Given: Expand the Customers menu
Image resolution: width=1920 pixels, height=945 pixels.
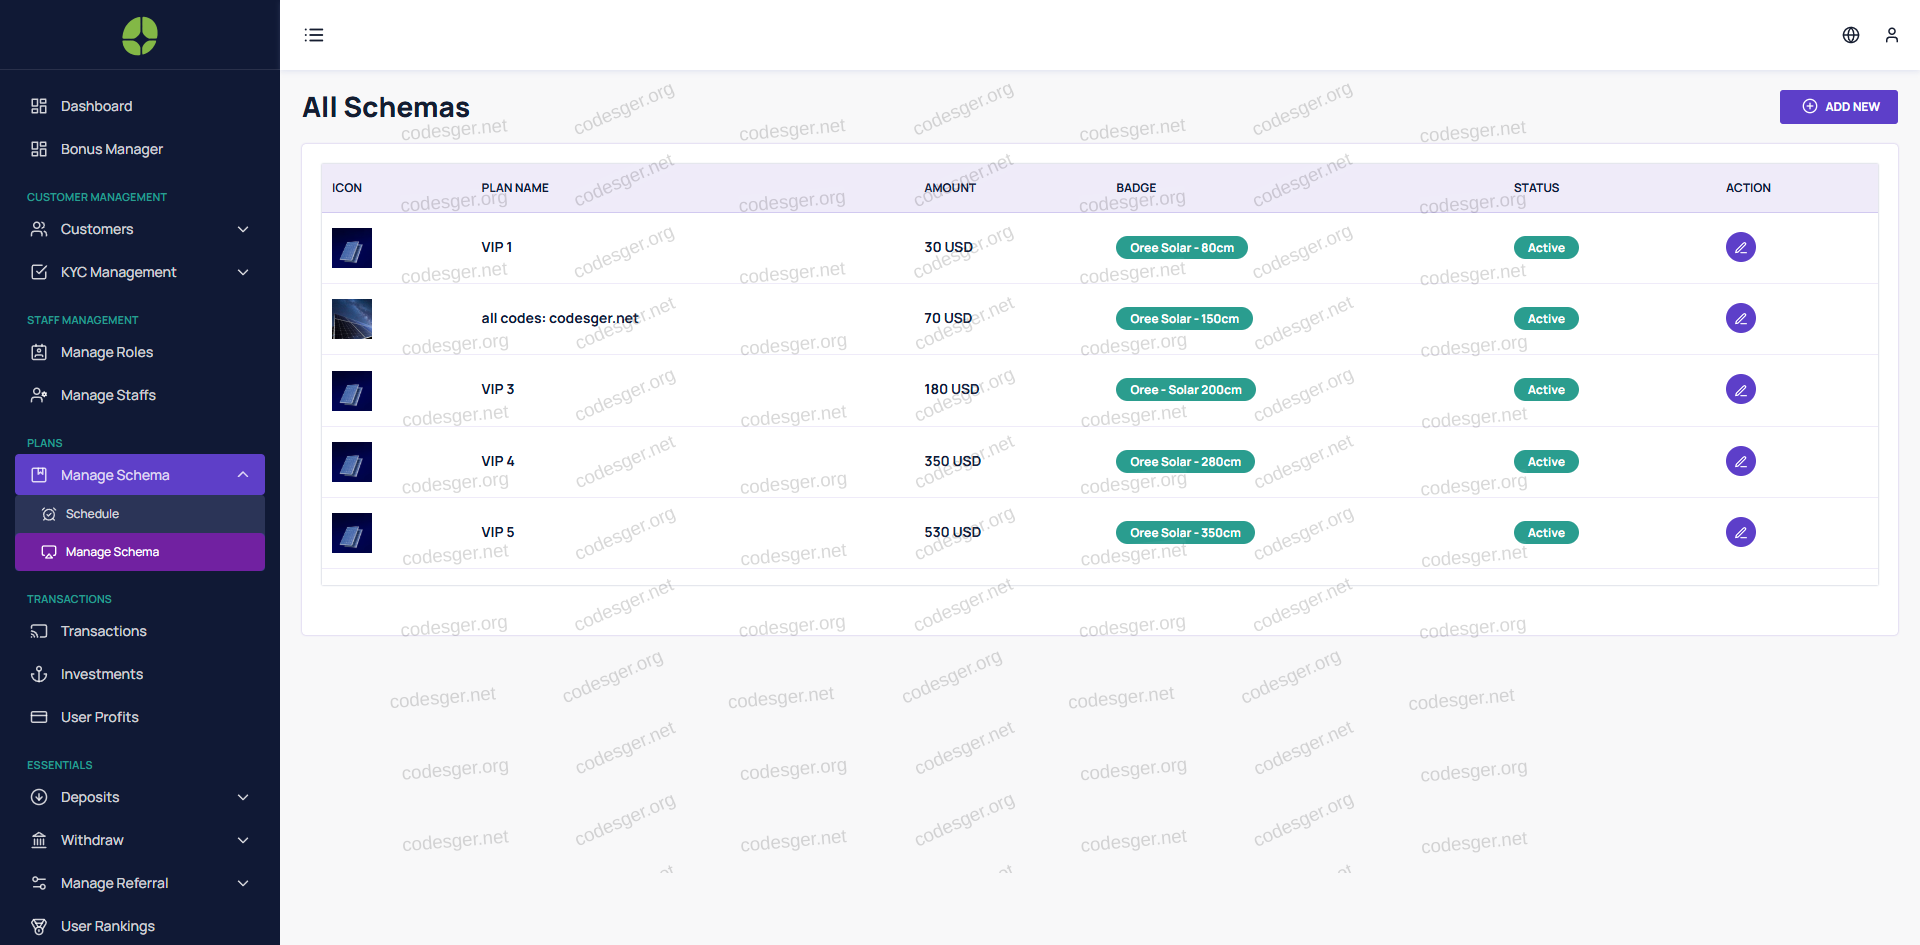Looking at the screenshot, I should pos(140,229).
